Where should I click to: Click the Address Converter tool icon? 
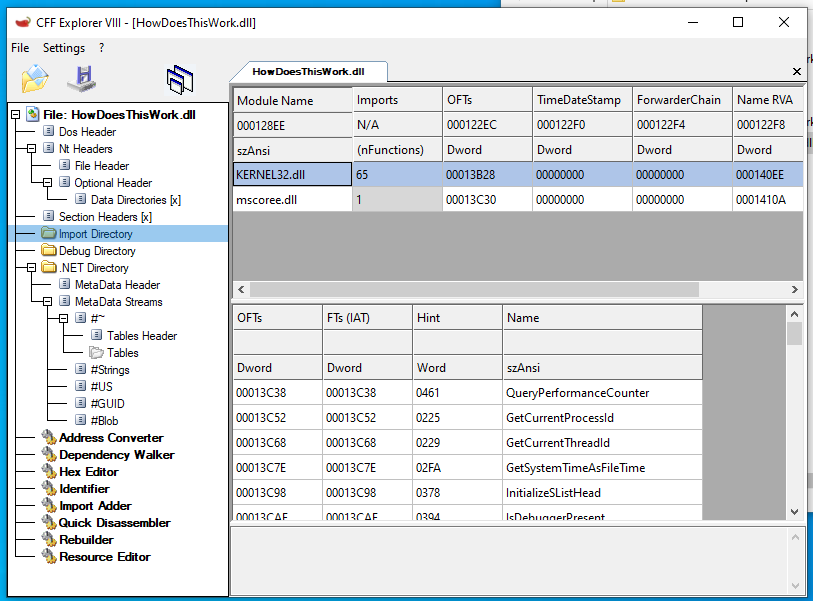tap(49, 437)
